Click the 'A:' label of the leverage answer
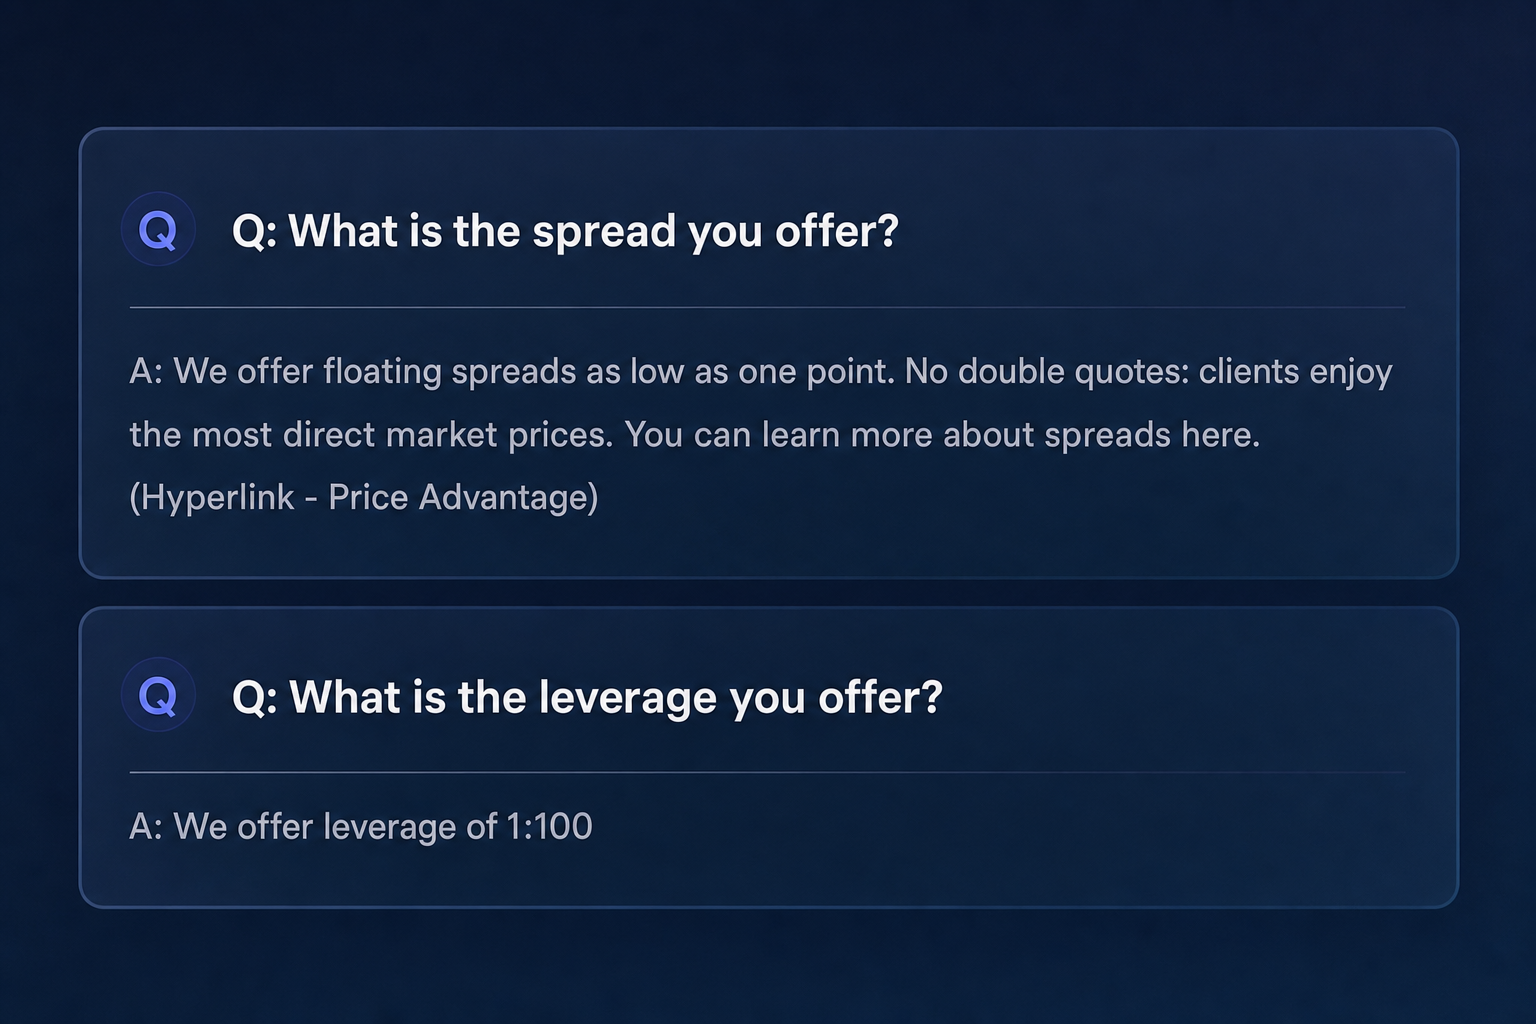Viewport: 1536px width, 1024px height. tap(146, 826)
